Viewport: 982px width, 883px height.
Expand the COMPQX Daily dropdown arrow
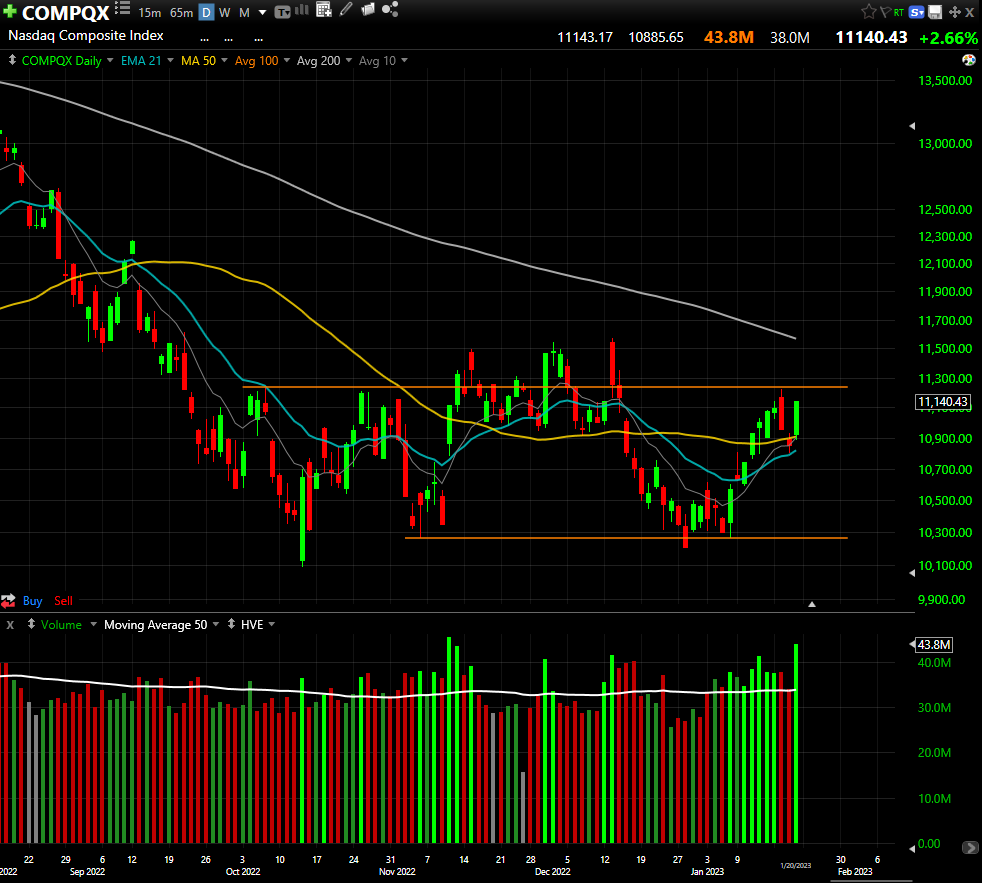[110, 60]
